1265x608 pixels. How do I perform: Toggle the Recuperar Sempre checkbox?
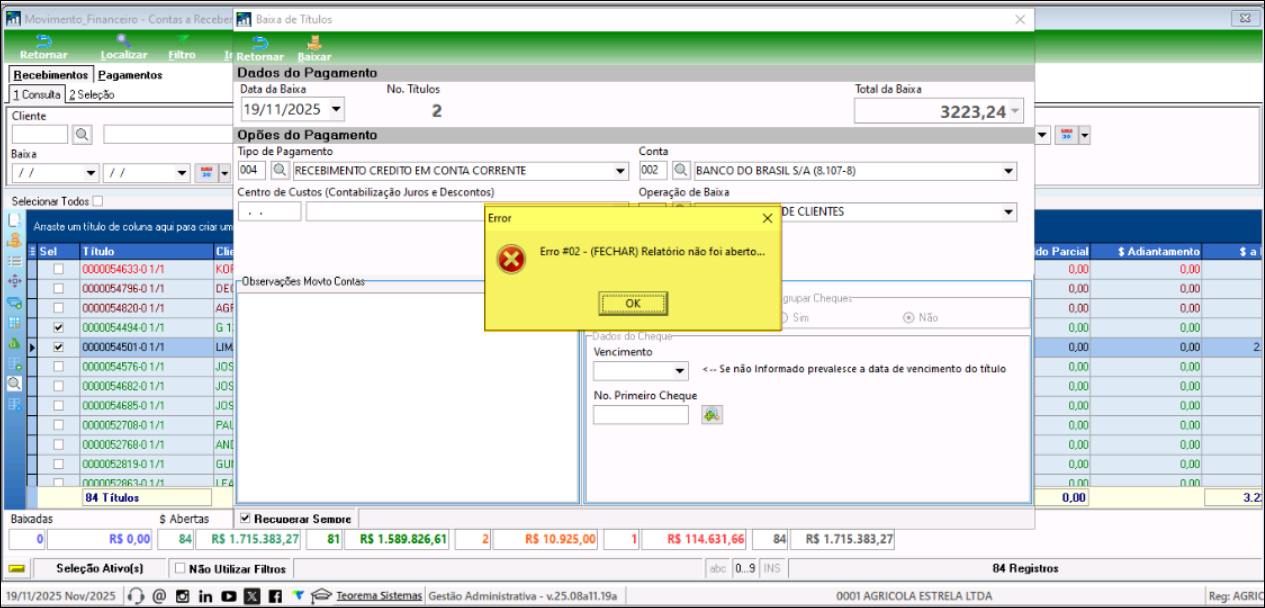[x=245, y=518]
